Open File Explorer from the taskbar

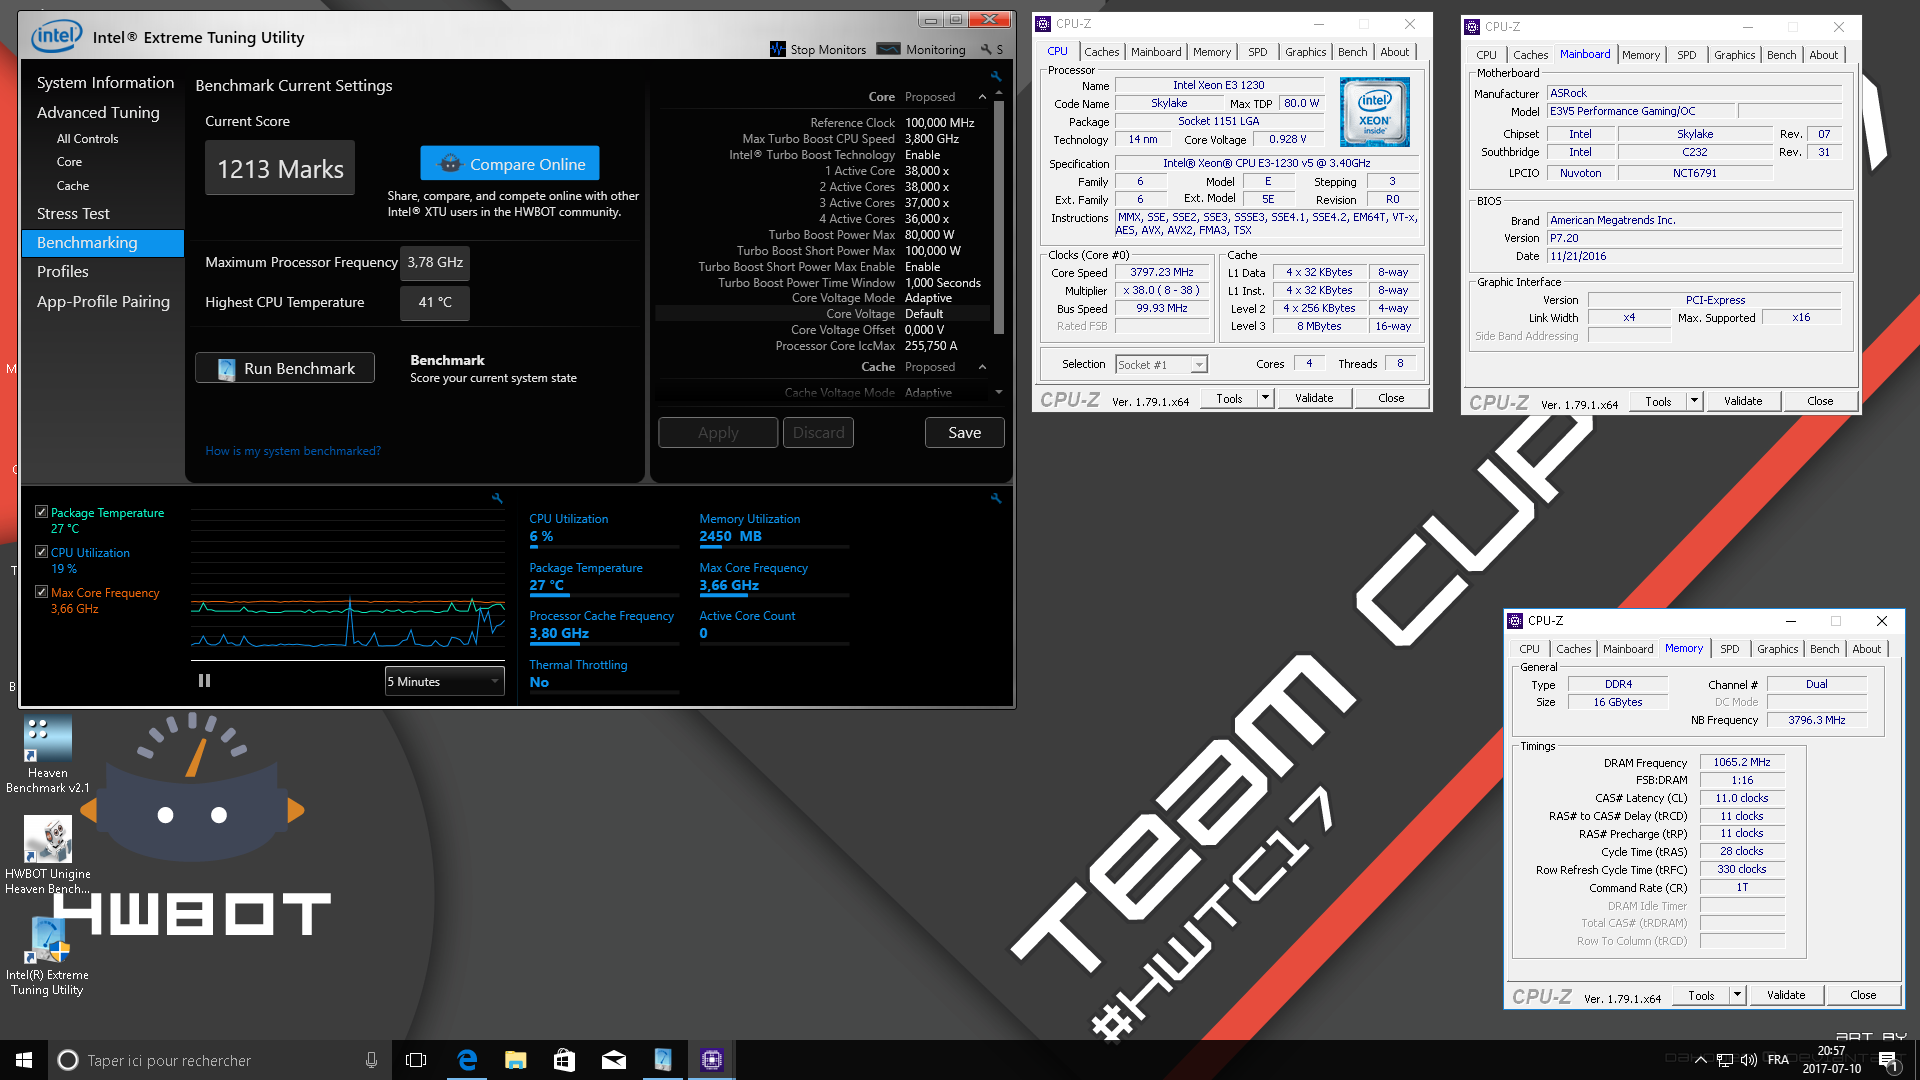(515, 1060)
